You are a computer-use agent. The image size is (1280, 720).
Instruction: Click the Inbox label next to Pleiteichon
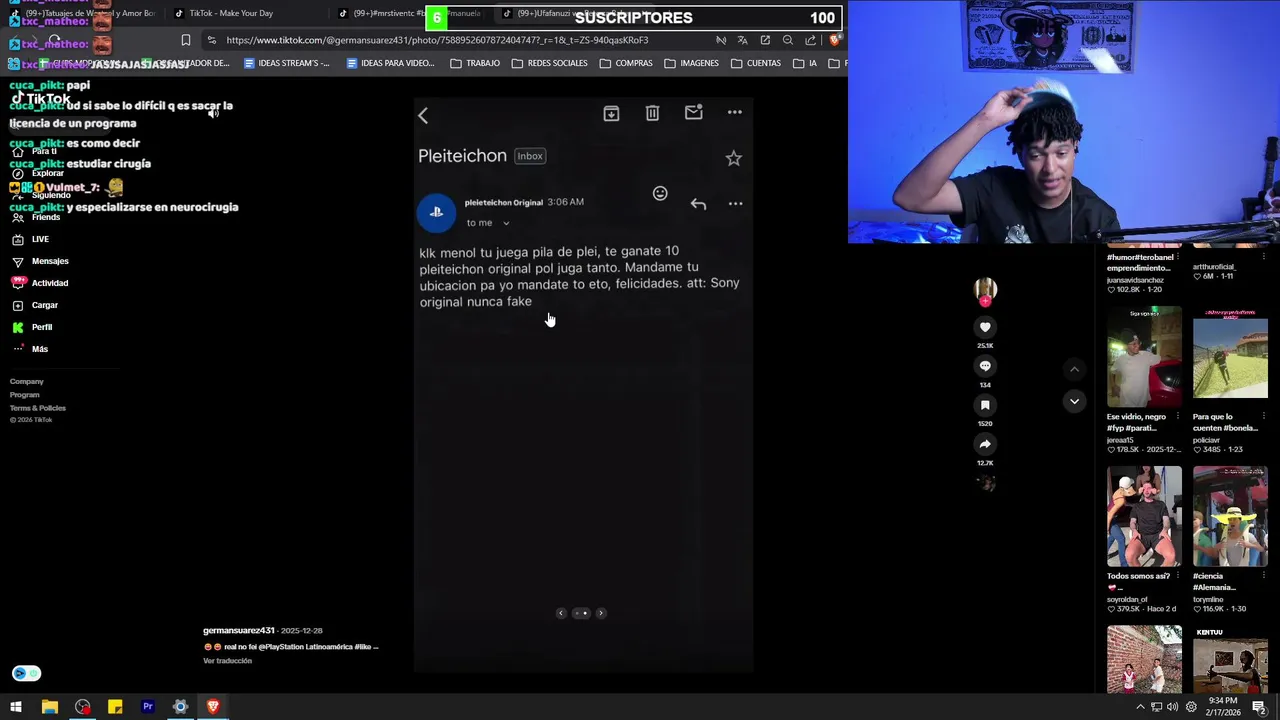(530, 156)
